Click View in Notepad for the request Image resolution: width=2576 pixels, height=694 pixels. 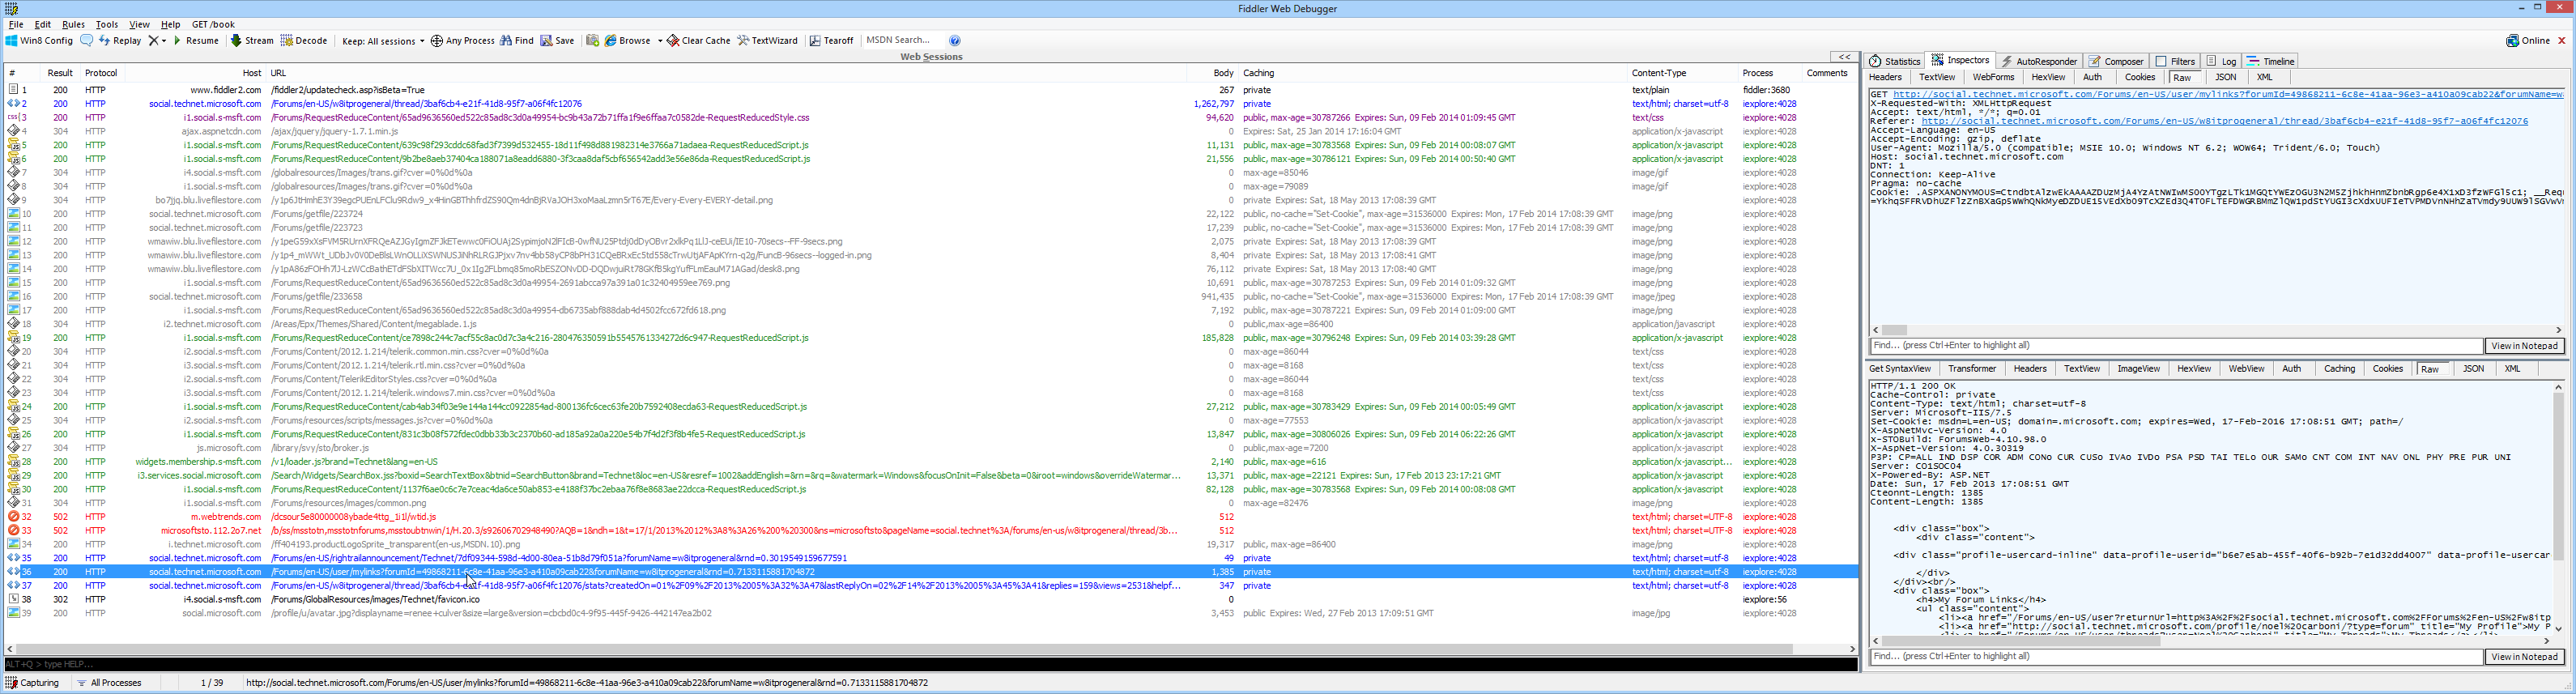[x=2524, y=346]
